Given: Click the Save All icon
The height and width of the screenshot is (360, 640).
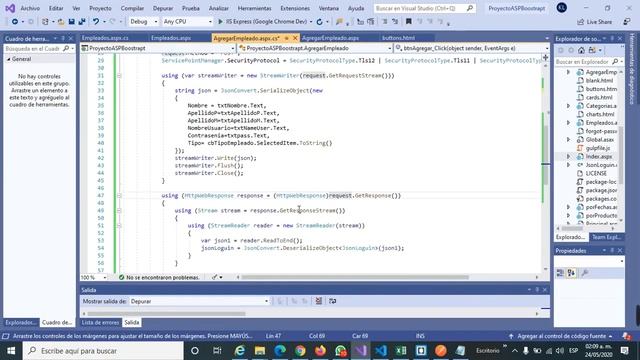Looking at the screenshot, I should click(82, 21).
